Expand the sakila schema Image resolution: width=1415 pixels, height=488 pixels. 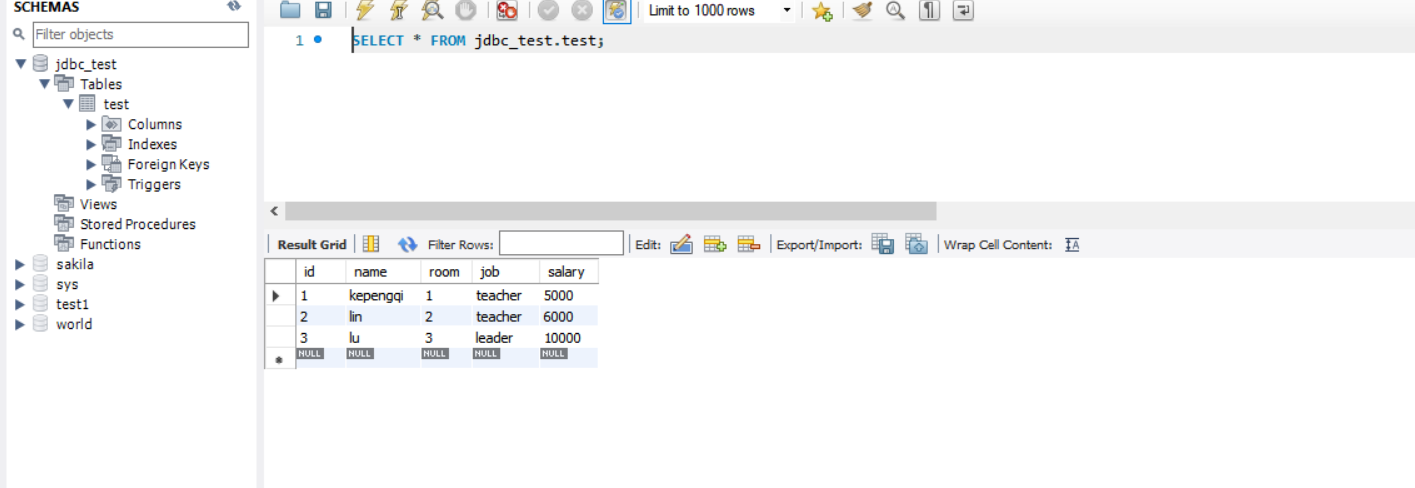click(x=20, y=264)
